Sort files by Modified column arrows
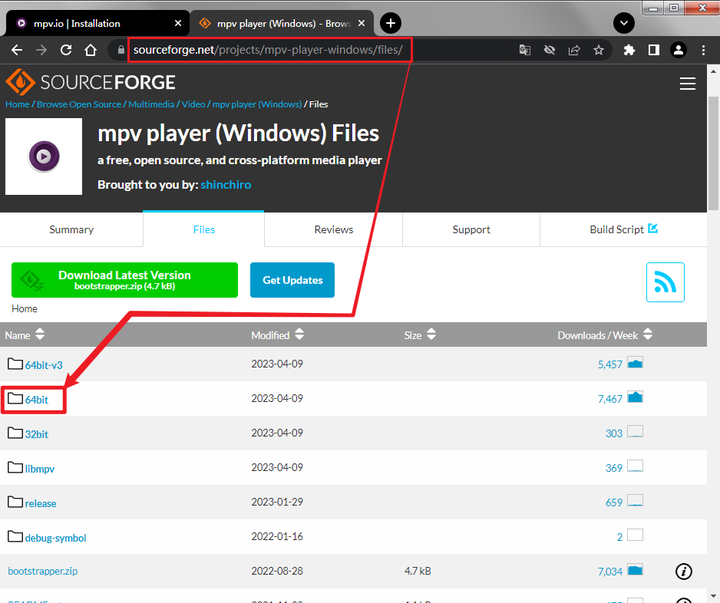This screenshot has height=603, width=720. 299,334
